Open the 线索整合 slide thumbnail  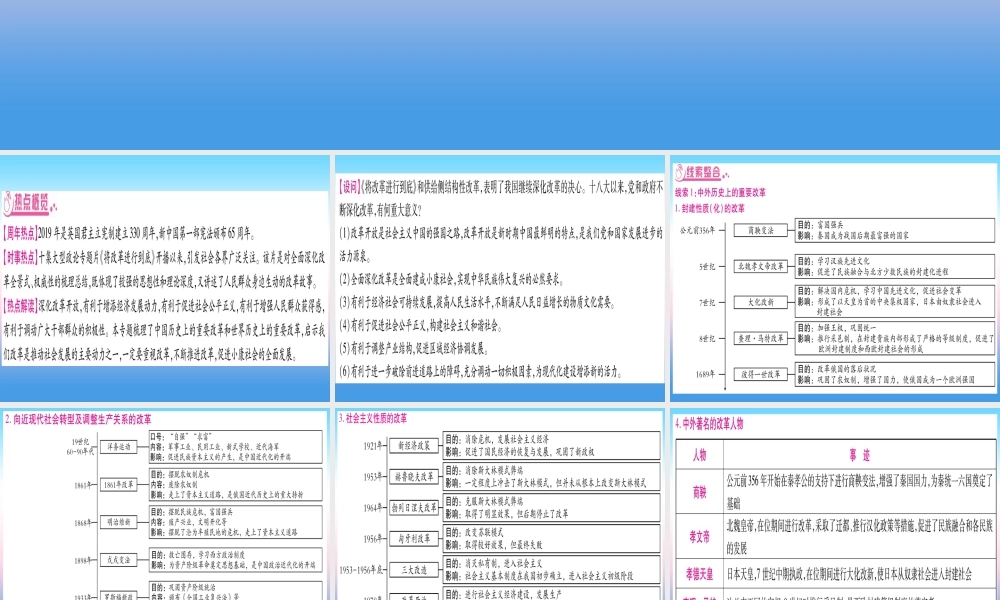click(835, 278)
